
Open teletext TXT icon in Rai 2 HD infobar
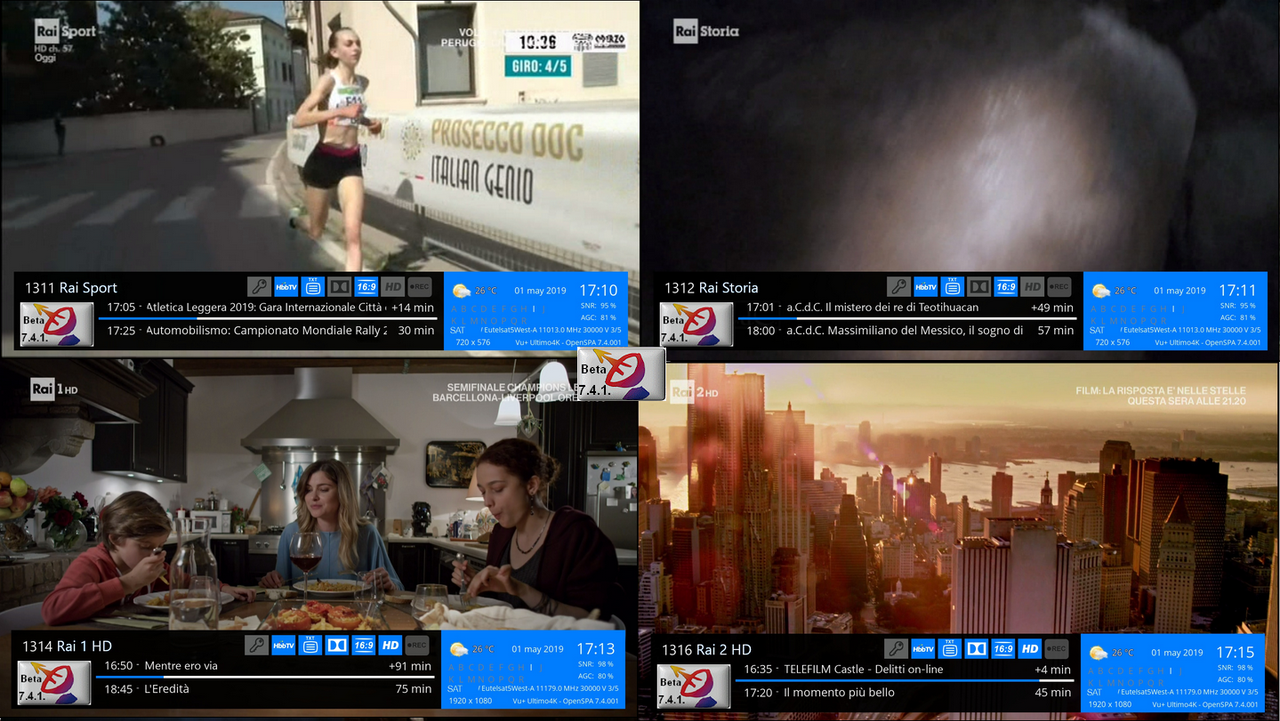[950, 649]
